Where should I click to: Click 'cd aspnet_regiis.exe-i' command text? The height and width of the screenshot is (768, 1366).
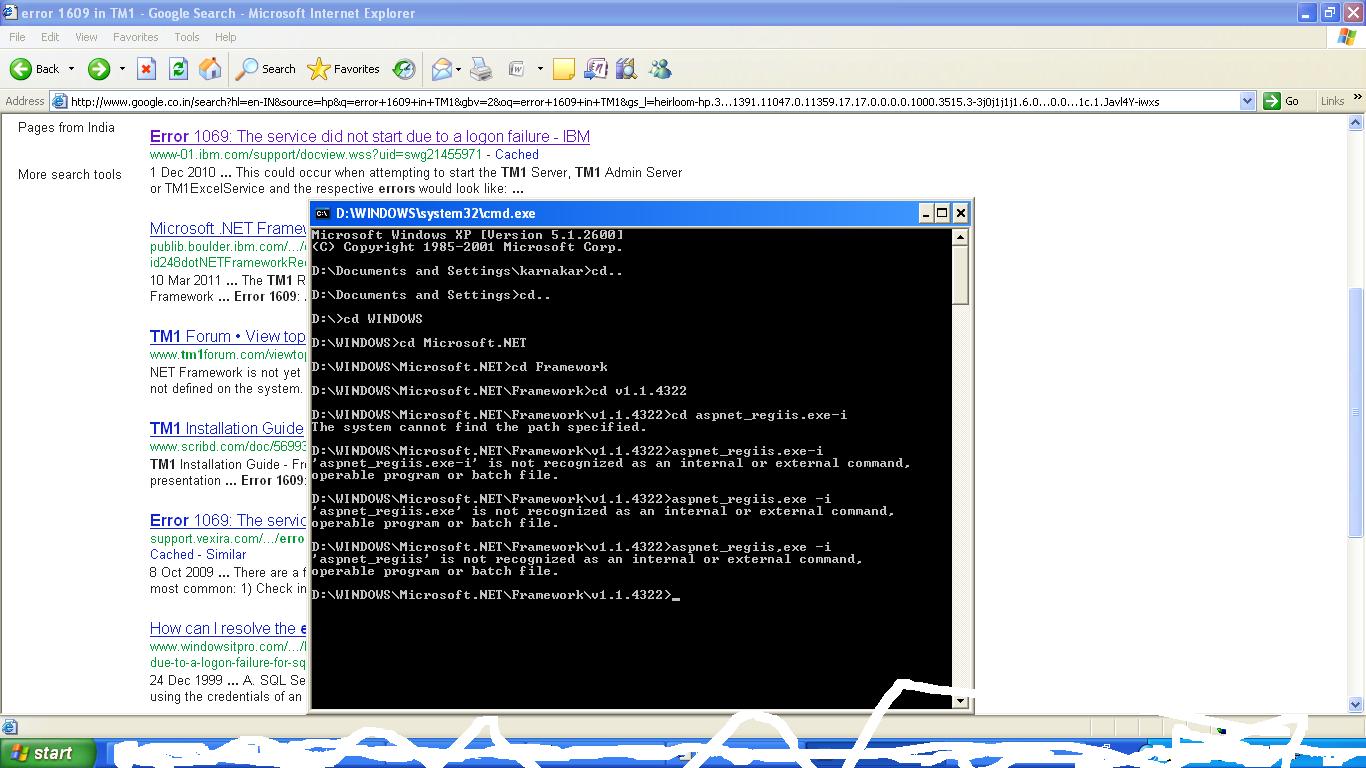[759, 415]
